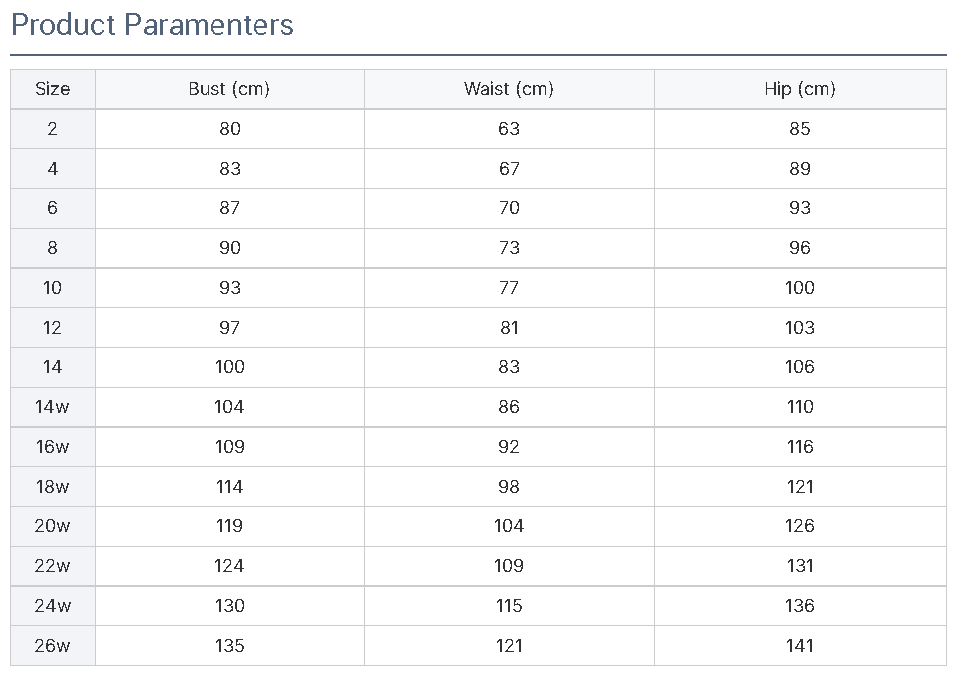Select hip value 106 for size 14
Image resolution: width=960 pixels, height=673 pixels.
coord(800,367)
